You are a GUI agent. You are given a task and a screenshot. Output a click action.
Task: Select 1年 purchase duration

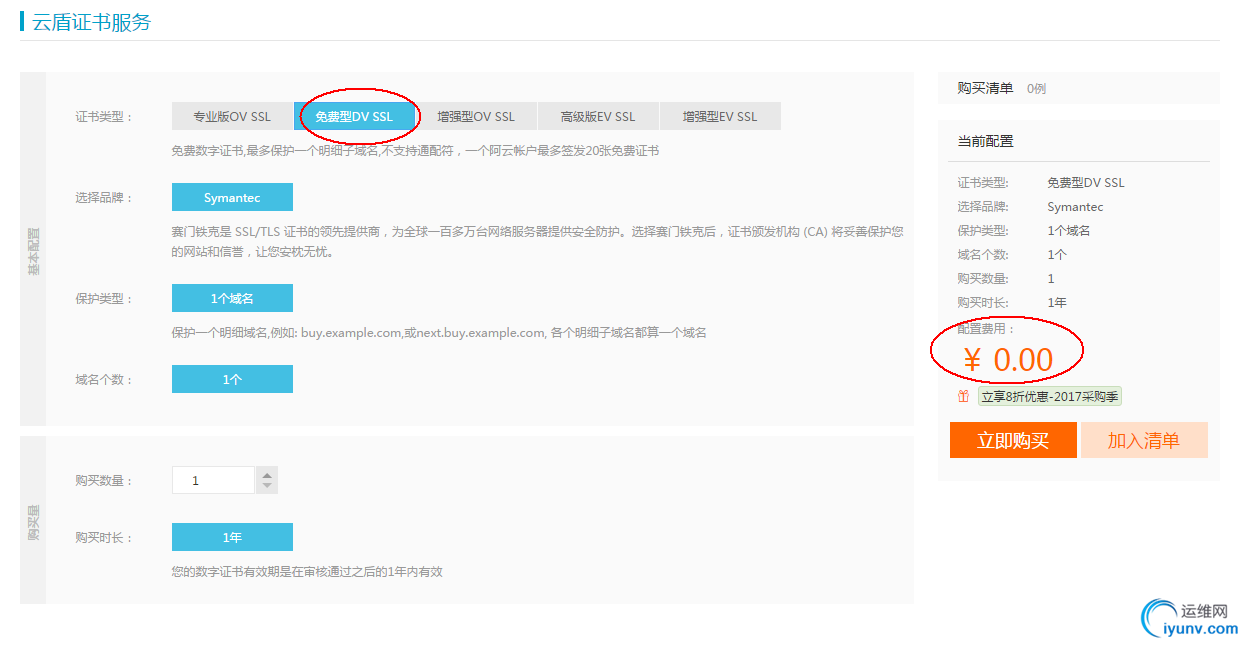(x=232, y=537)
